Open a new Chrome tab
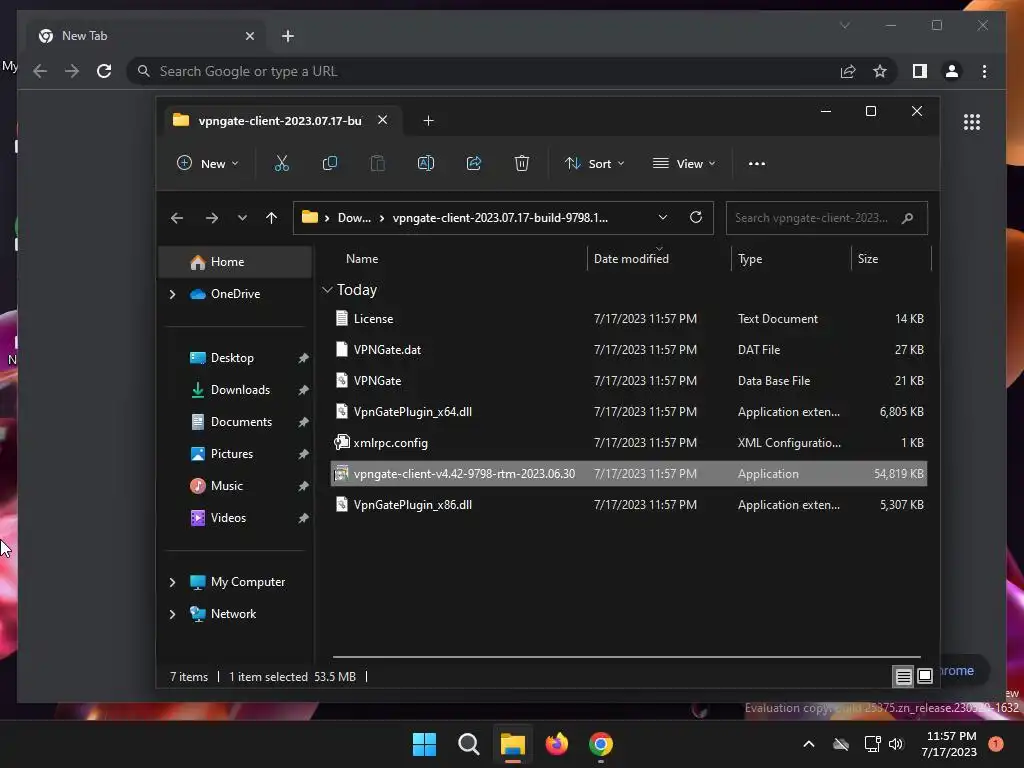Image resolution: width=1024 pixels, height=768 pixels. [x=288, y=36]
